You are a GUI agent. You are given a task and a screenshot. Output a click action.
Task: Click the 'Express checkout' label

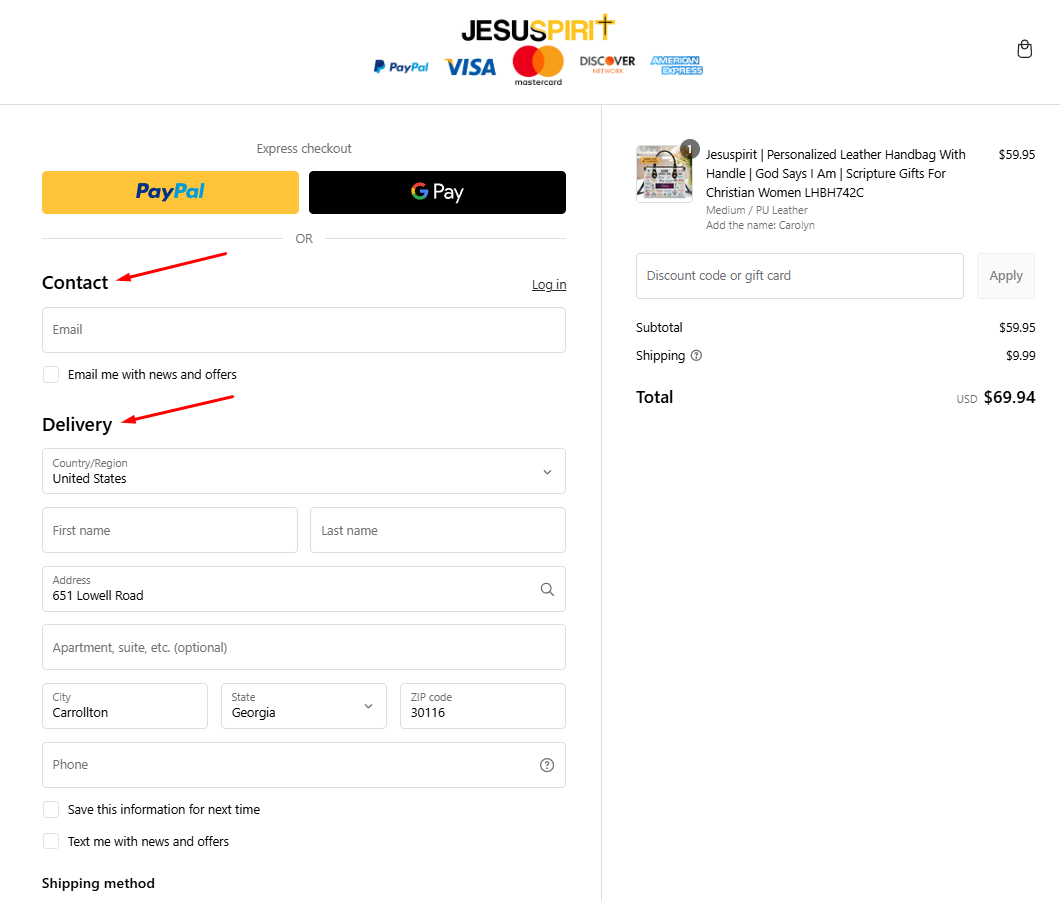304,149
